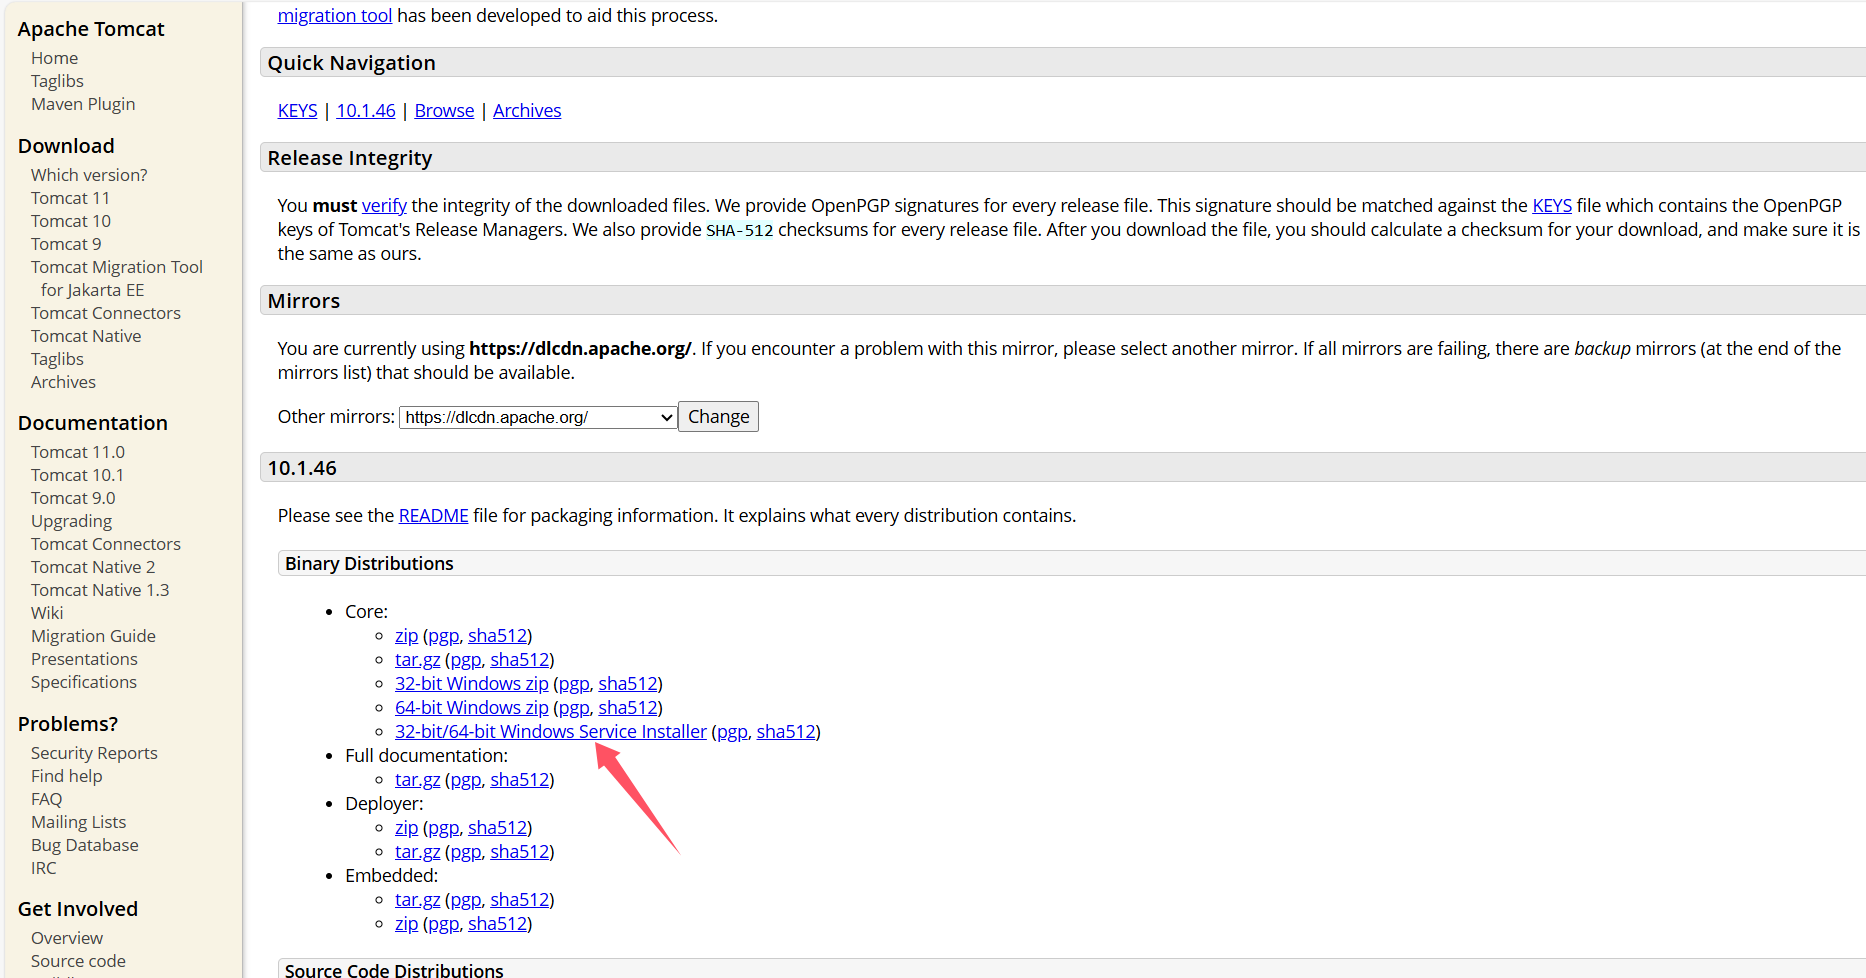Open Tomcat 10.1 documentation sidebar link
Image resolution: width=1866 pixels, height=978 pixels.
click(x=77, y=475)
